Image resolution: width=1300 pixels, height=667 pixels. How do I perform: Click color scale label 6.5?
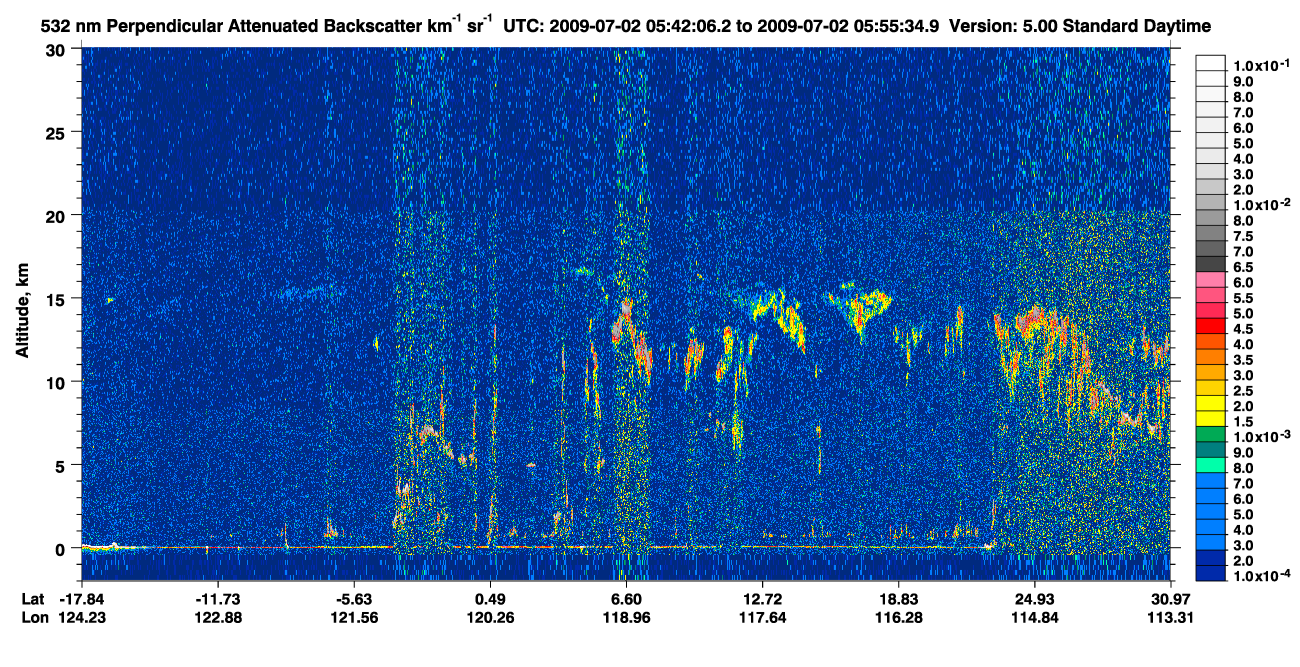pos(1244,267)
